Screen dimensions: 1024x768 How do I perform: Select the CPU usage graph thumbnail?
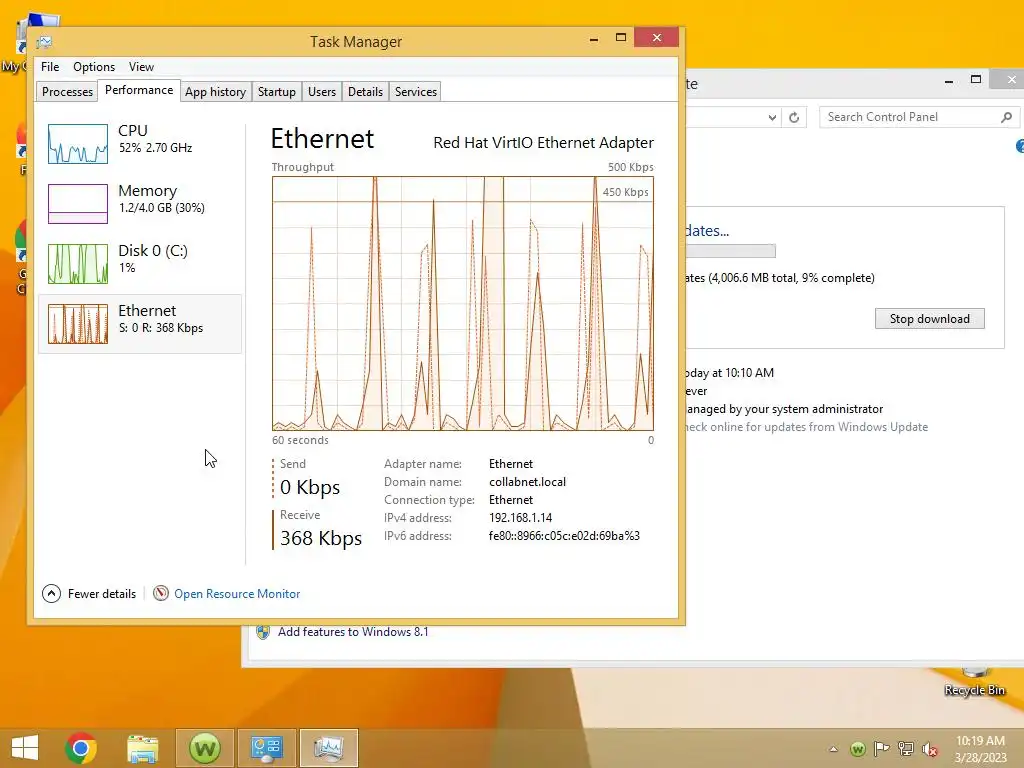point(78,144)
